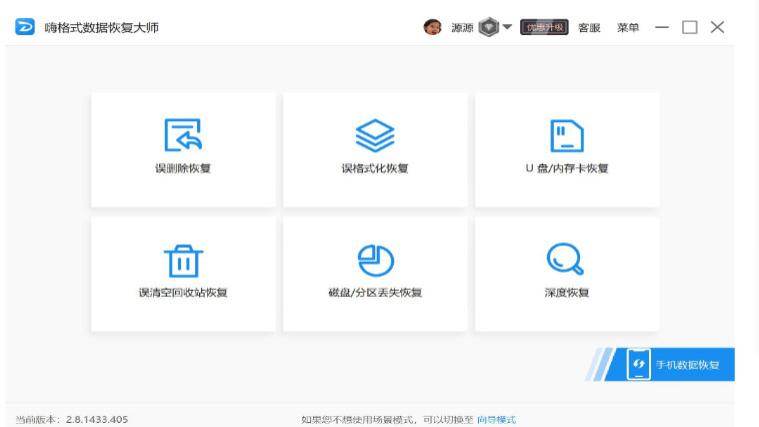Click the username 源源
Viewport: 759px width, 427px height.
[x=462, y=28]
